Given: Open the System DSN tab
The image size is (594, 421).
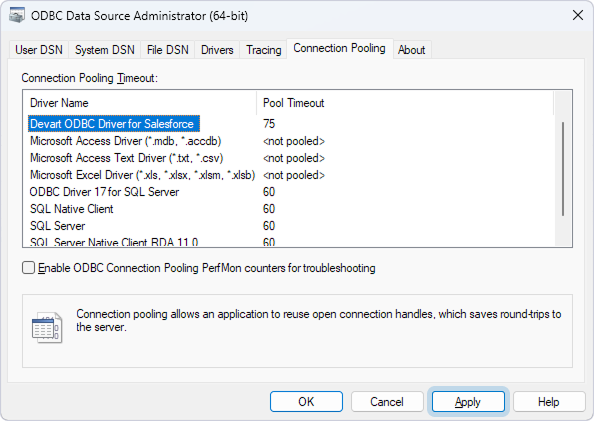Looking at the screenshot, I should click(105, 50).
